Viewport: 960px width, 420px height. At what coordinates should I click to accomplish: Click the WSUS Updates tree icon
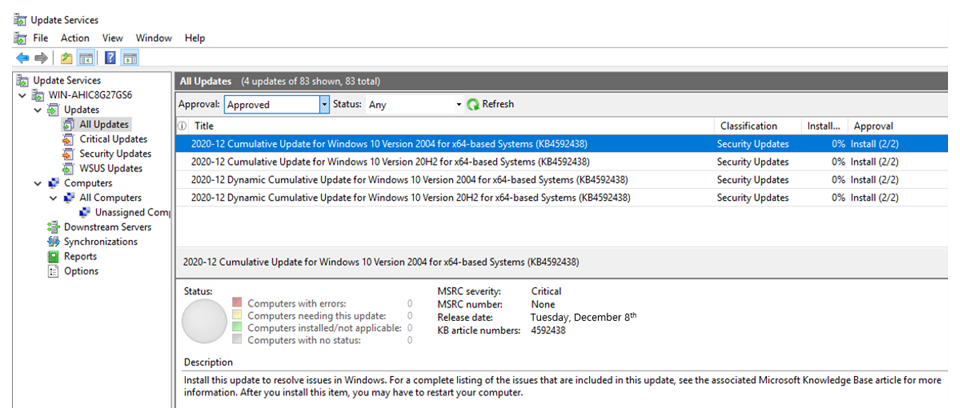[69, 168]
